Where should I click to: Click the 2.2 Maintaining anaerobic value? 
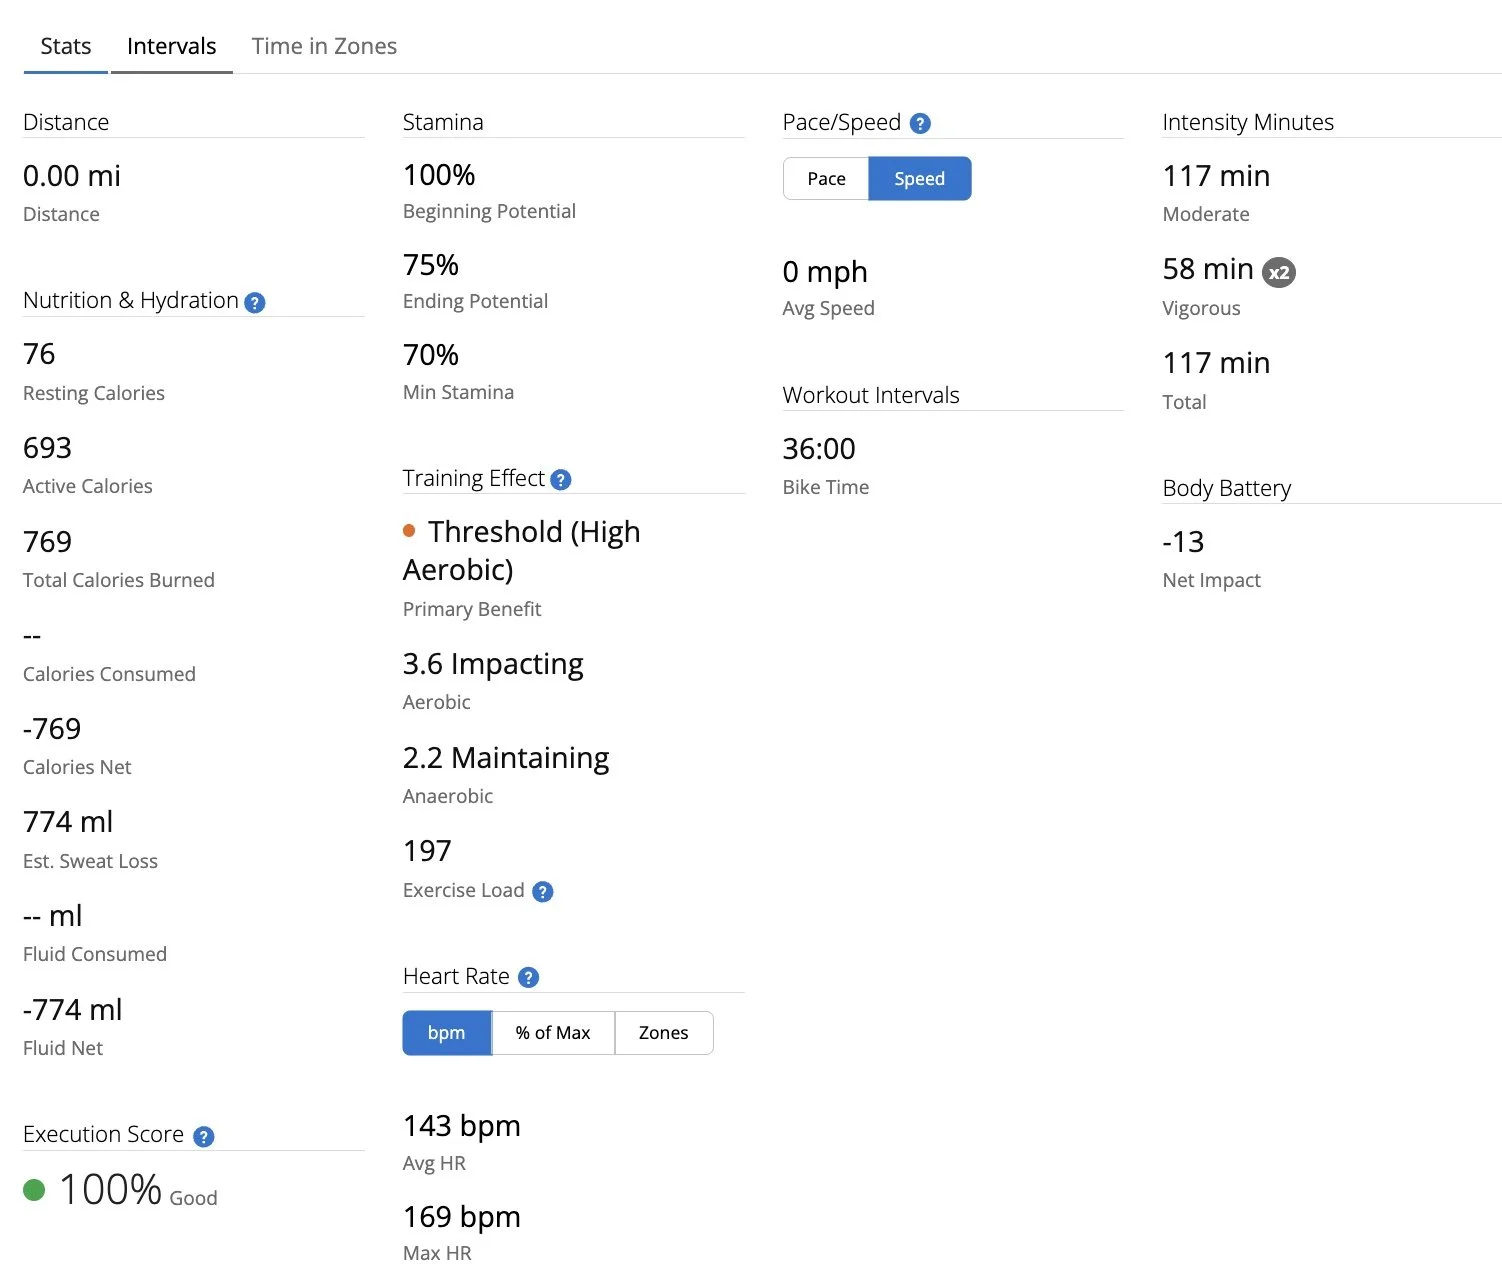click(x=506, y=758)
